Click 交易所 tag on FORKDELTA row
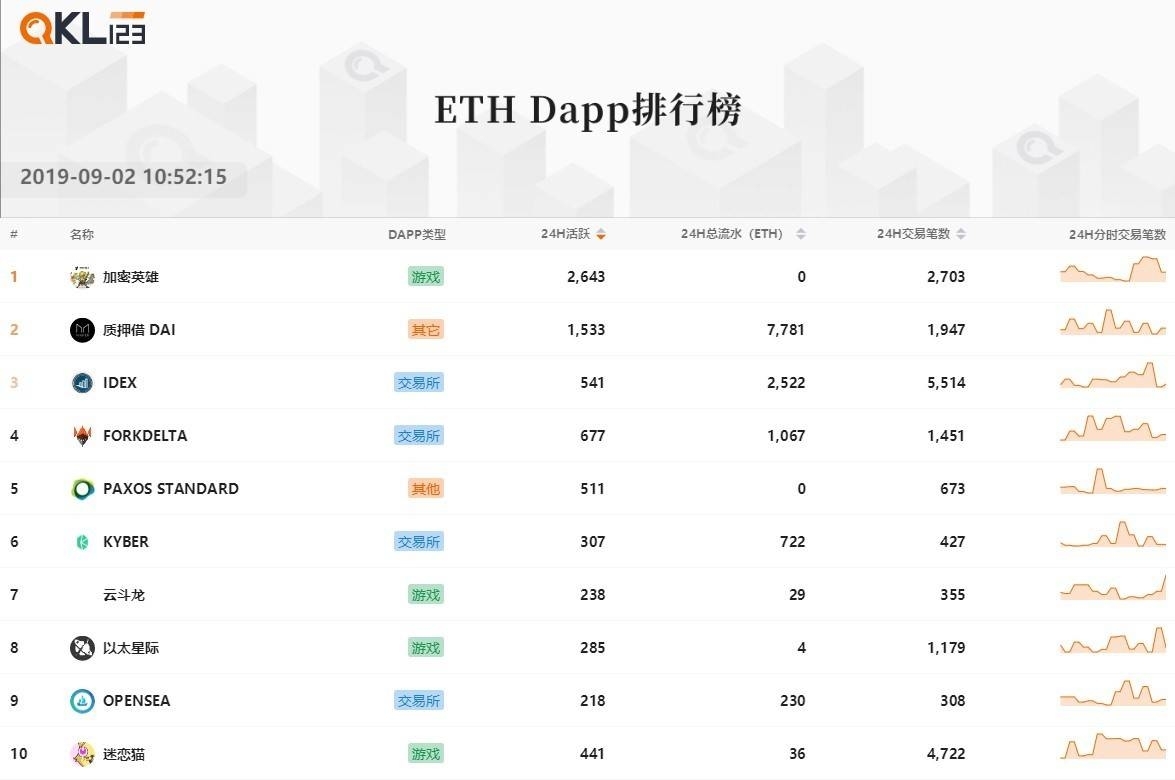Image resolution: width=1175 pixels, height=780 pixels. pyautogui.click(x=419, y=435)
